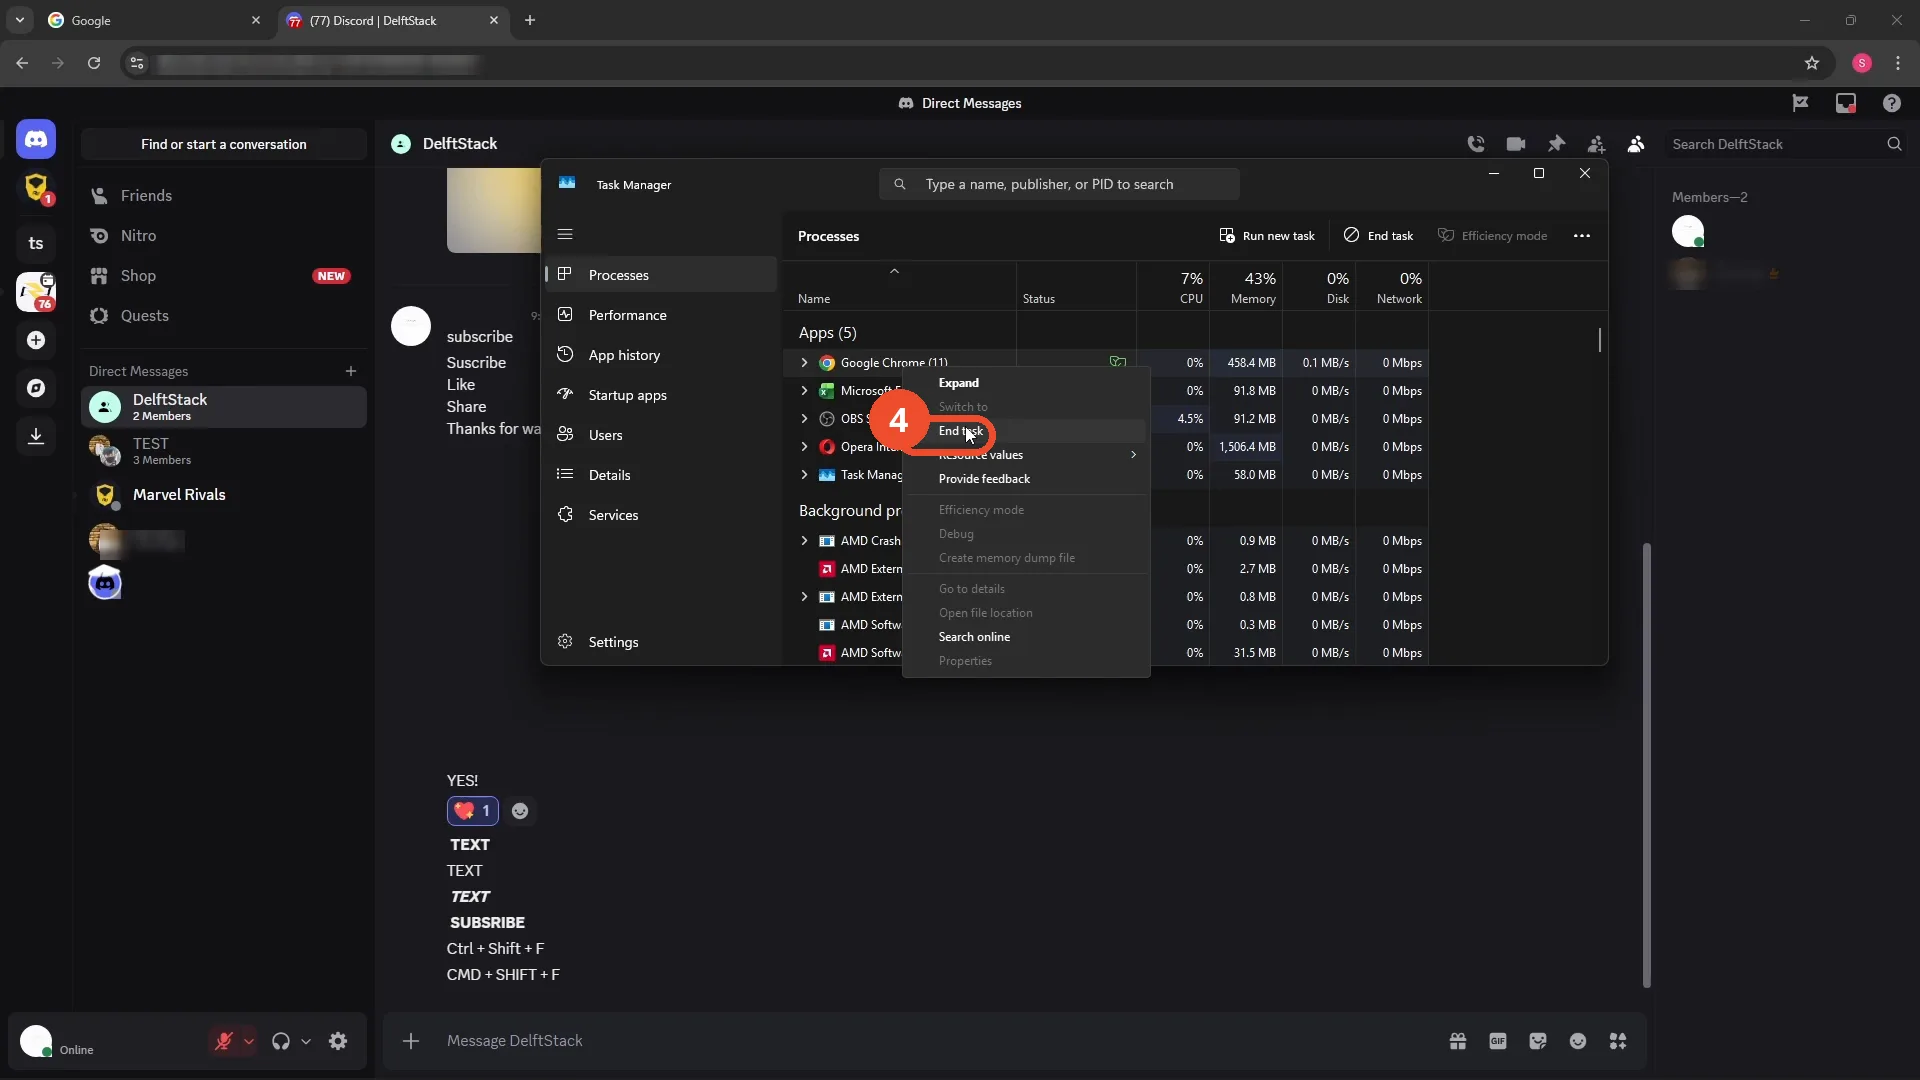Toggle member list icon in Discord
The height and width of the screenshot is (1080, 1920).
(x=1636, y=144)
